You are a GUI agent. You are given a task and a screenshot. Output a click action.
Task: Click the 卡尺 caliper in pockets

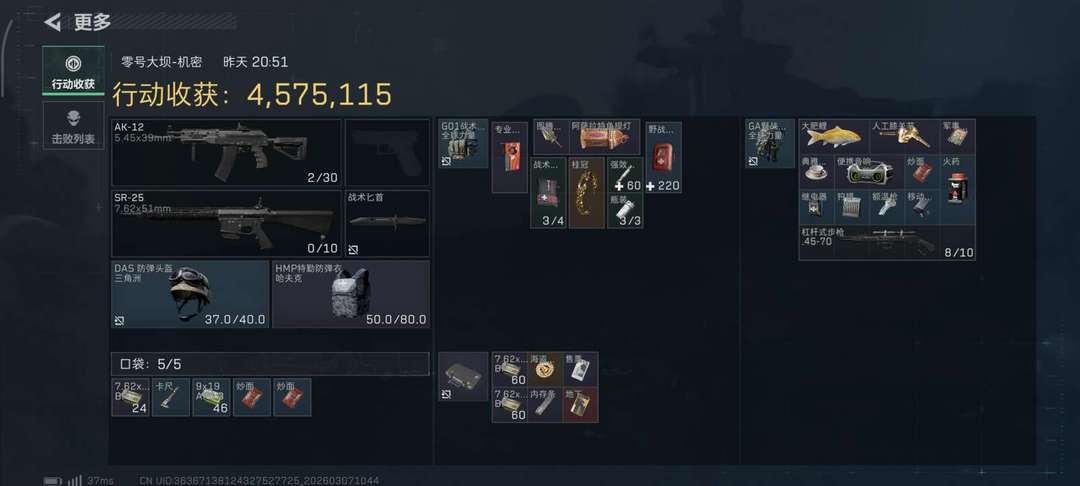click(171, 397)
